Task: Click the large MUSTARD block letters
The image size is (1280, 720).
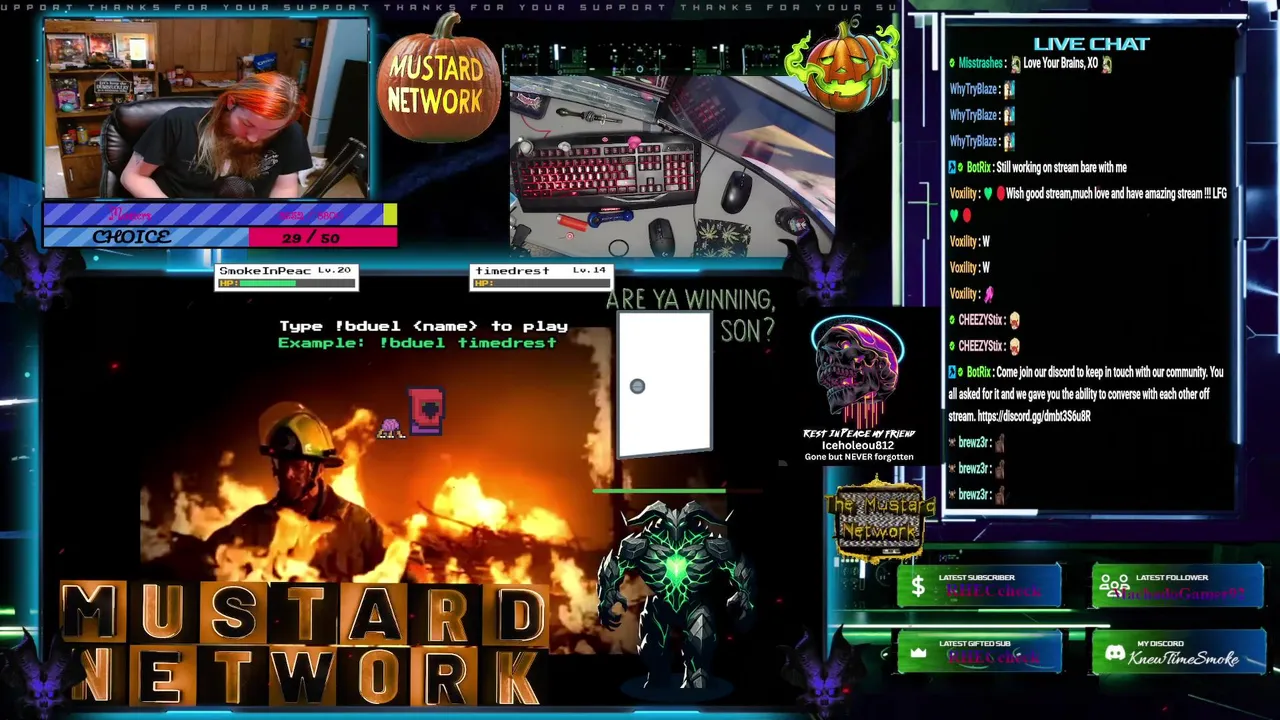Action: pyautogui.click(x=304, y=612)
